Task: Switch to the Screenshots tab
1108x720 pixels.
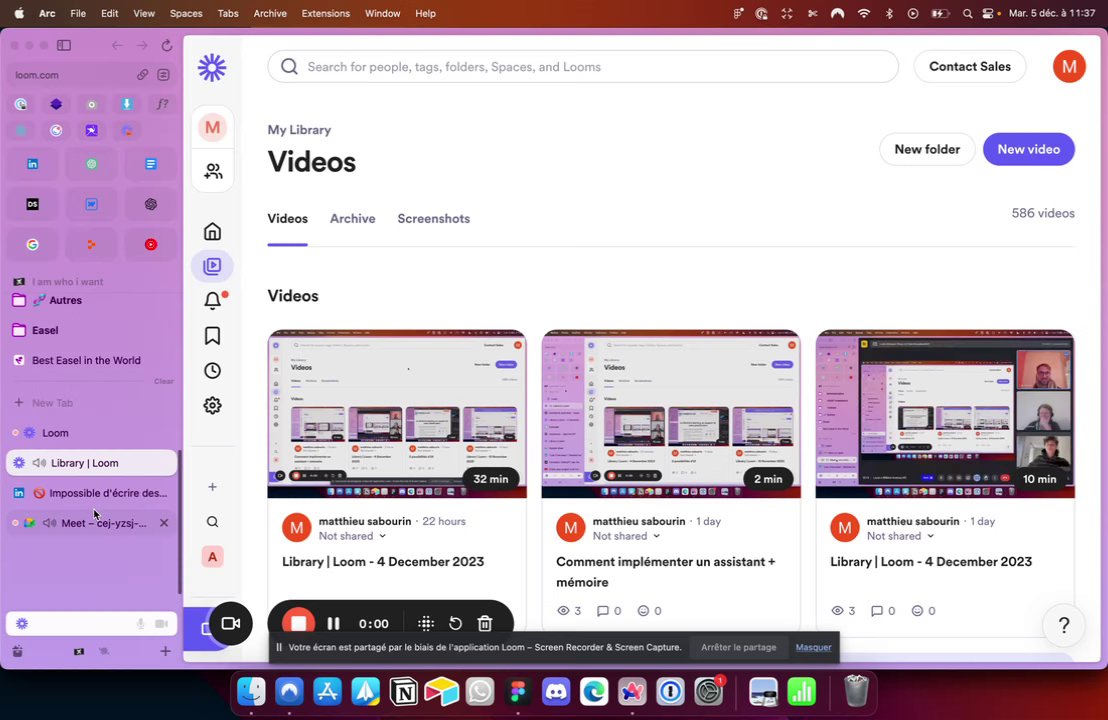Action: click(x=433, y=218)
